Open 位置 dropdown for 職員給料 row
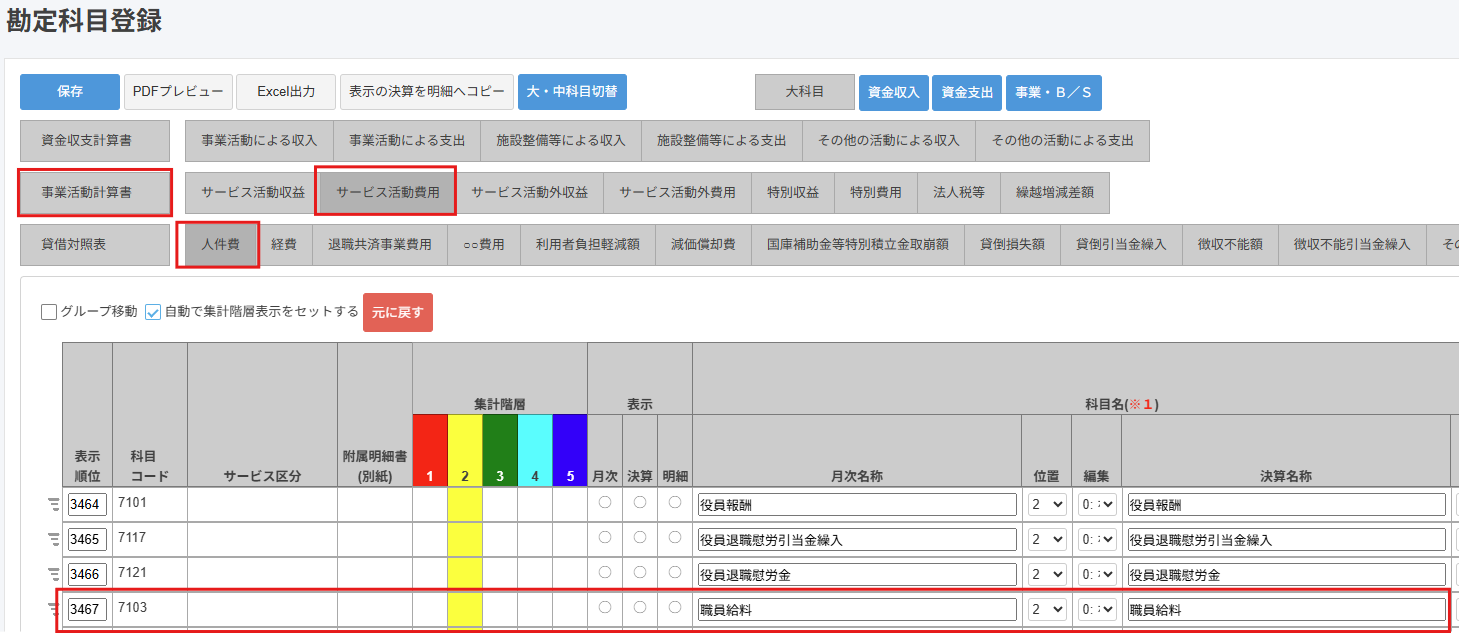 (x=1047, y=610)
